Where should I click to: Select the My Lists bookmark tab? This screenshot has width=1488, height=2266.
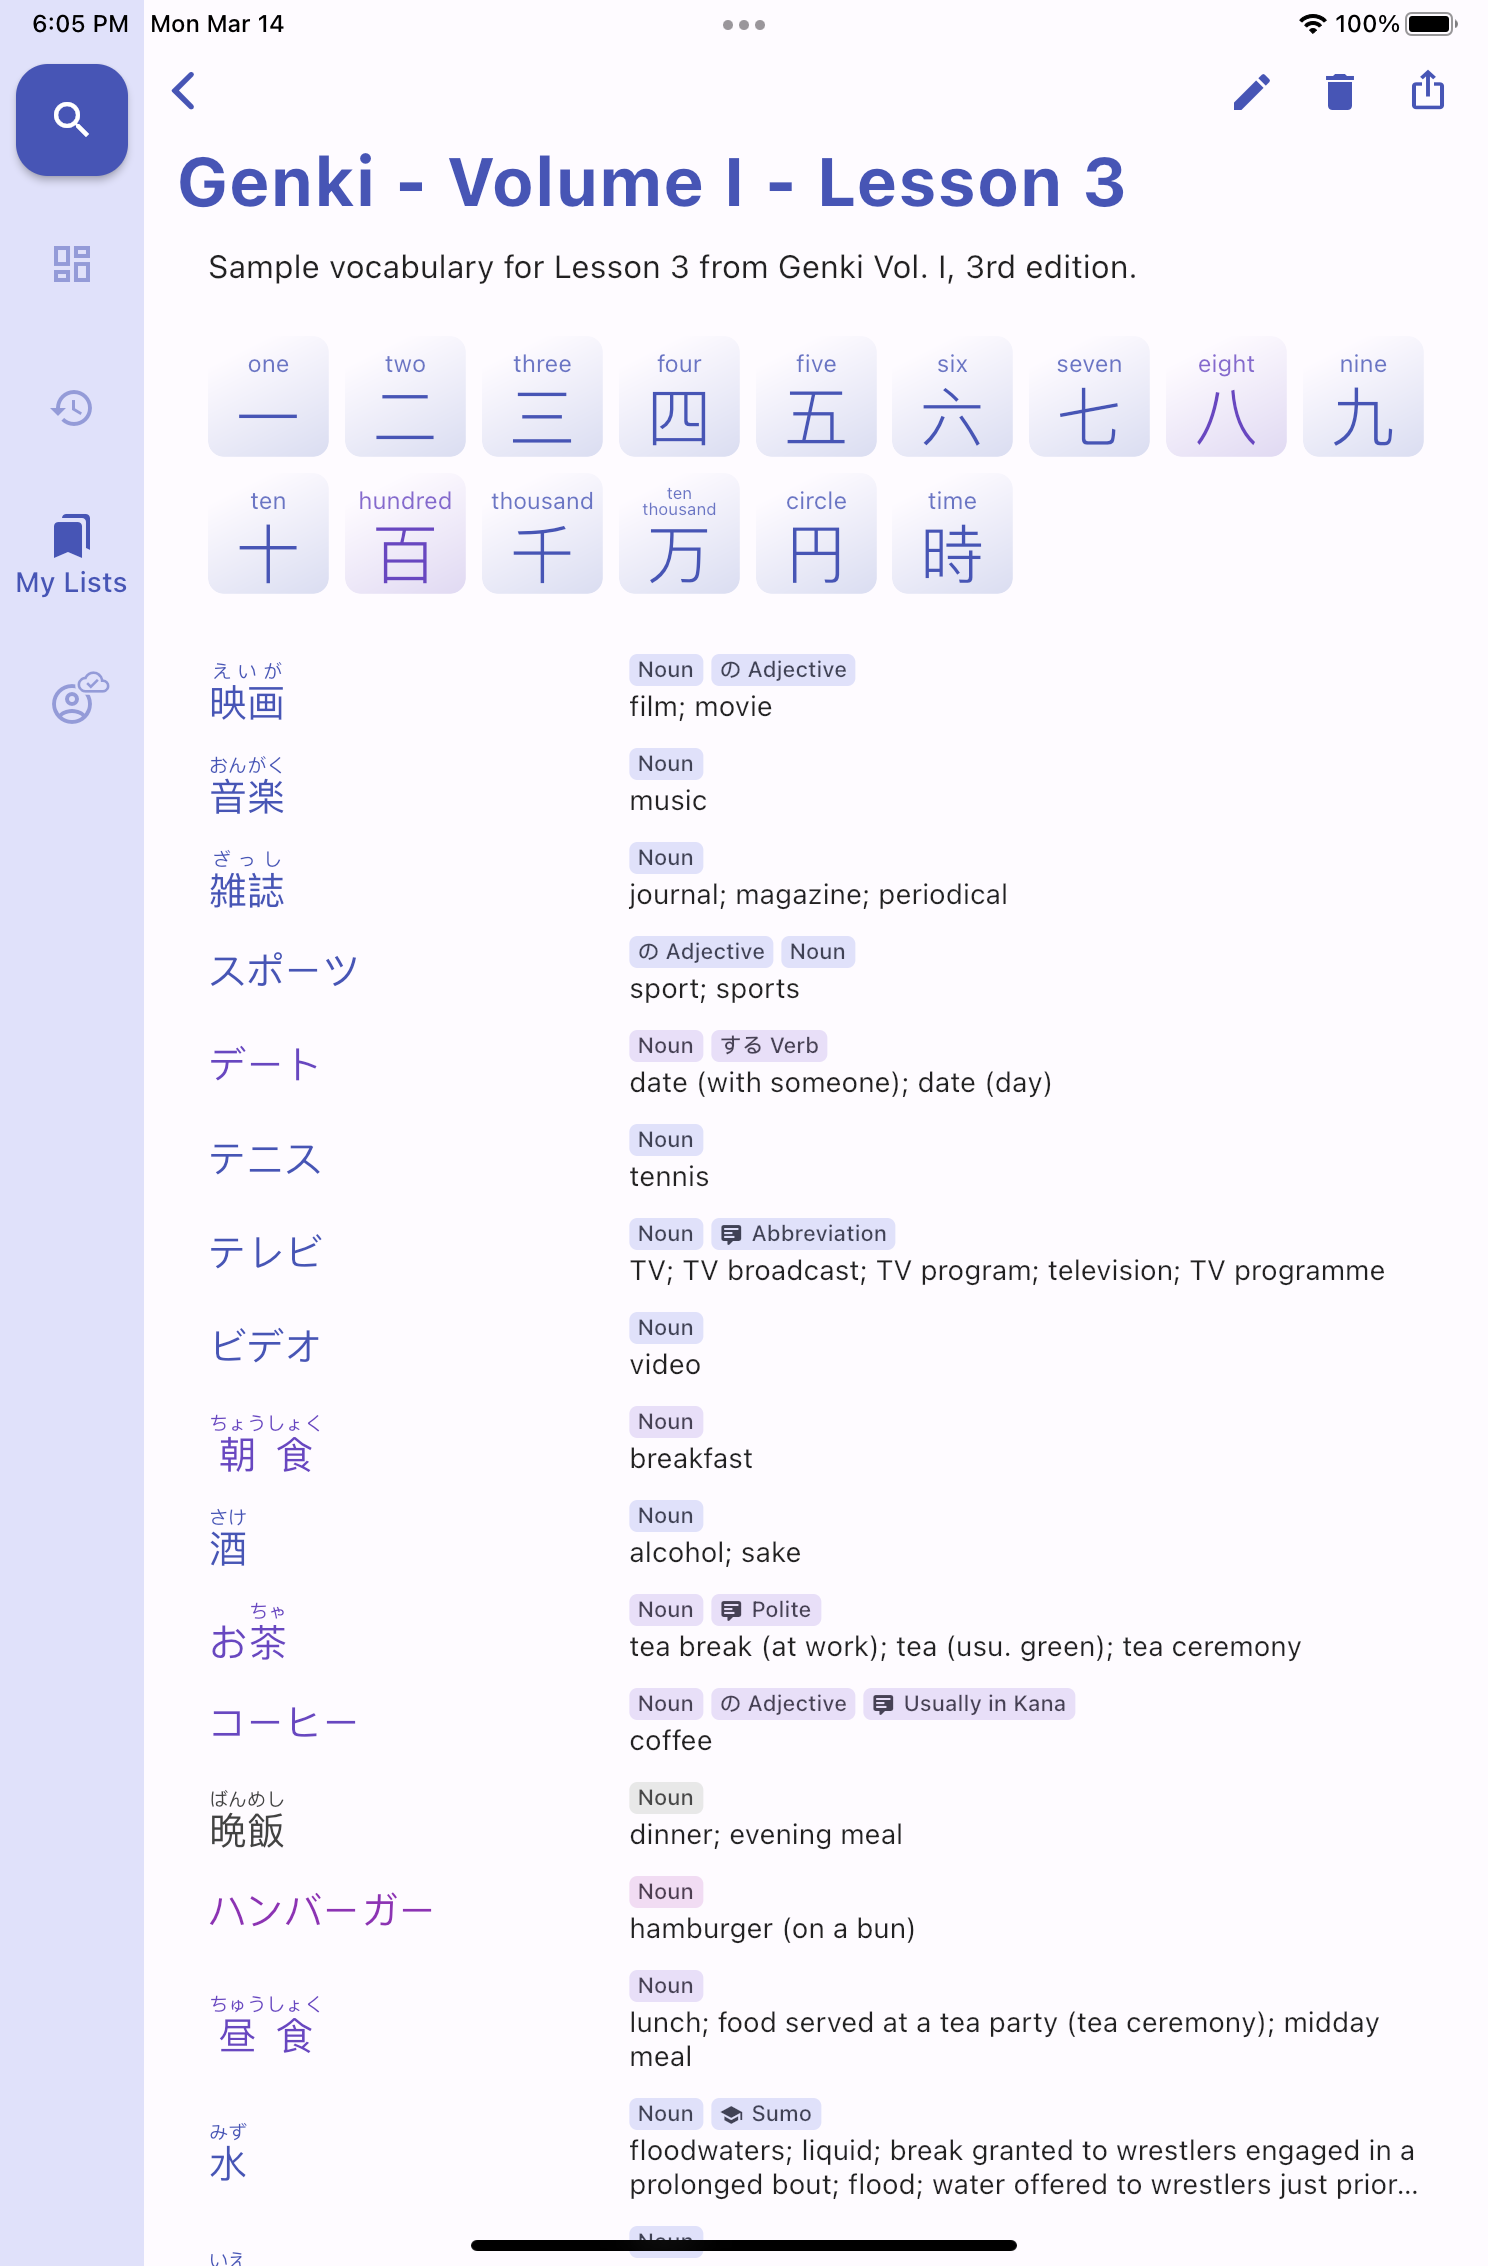tap(72, 554)
